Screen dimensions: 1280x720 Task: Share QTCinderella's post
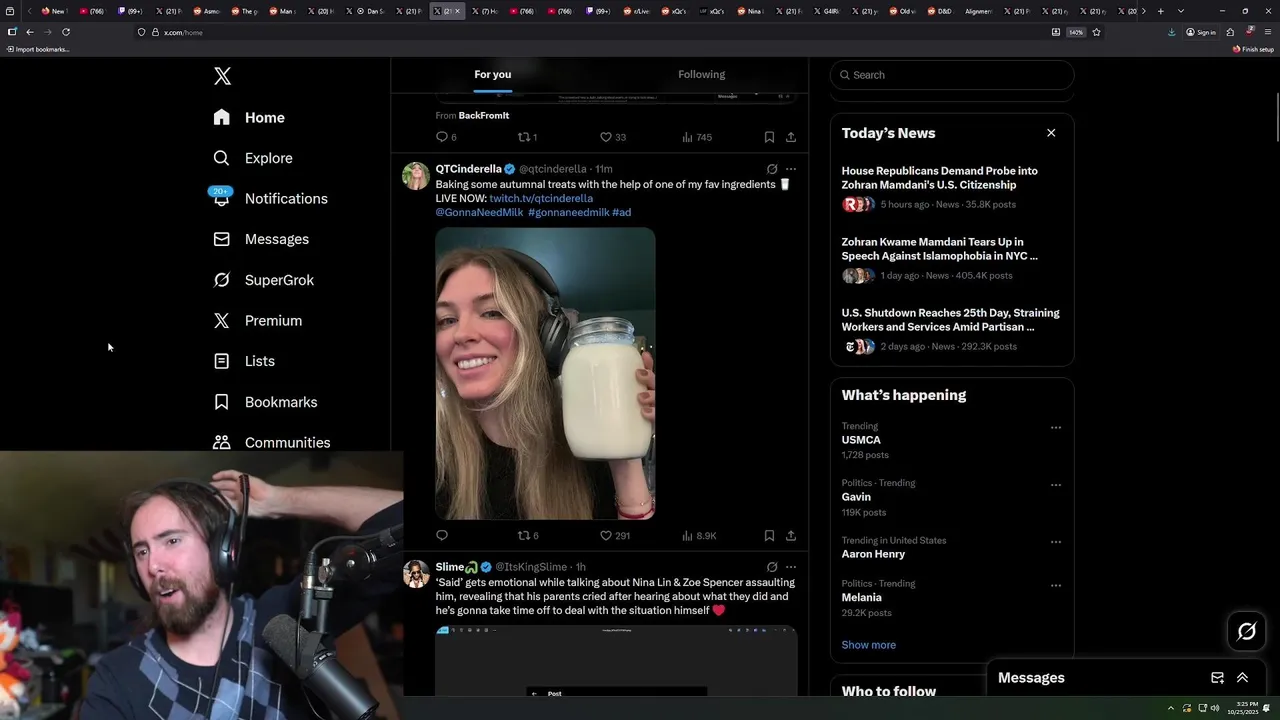[x=791, y=536]
